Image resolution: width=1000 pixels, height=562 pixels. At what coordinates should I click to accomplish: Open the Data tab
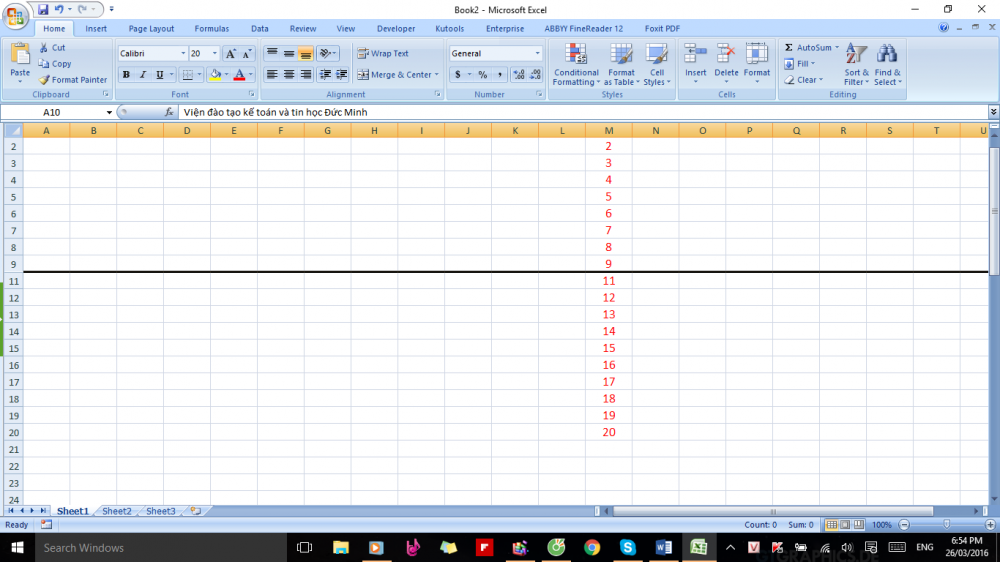(260, 29)
